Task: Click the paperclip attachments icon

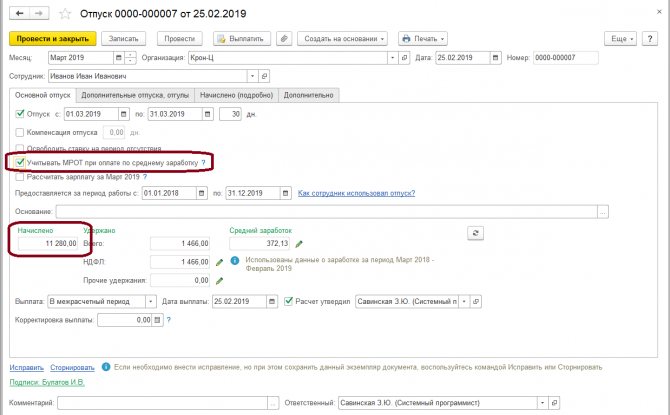Action: (285, 38)
